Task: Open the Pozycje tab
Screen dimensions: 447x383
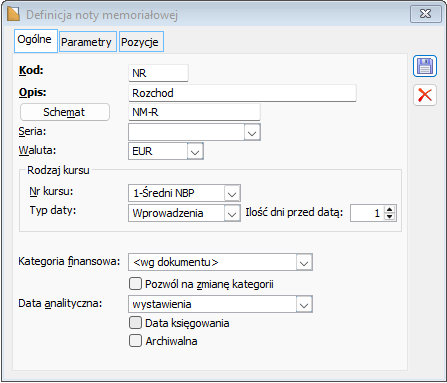Action: coord(141,42)
